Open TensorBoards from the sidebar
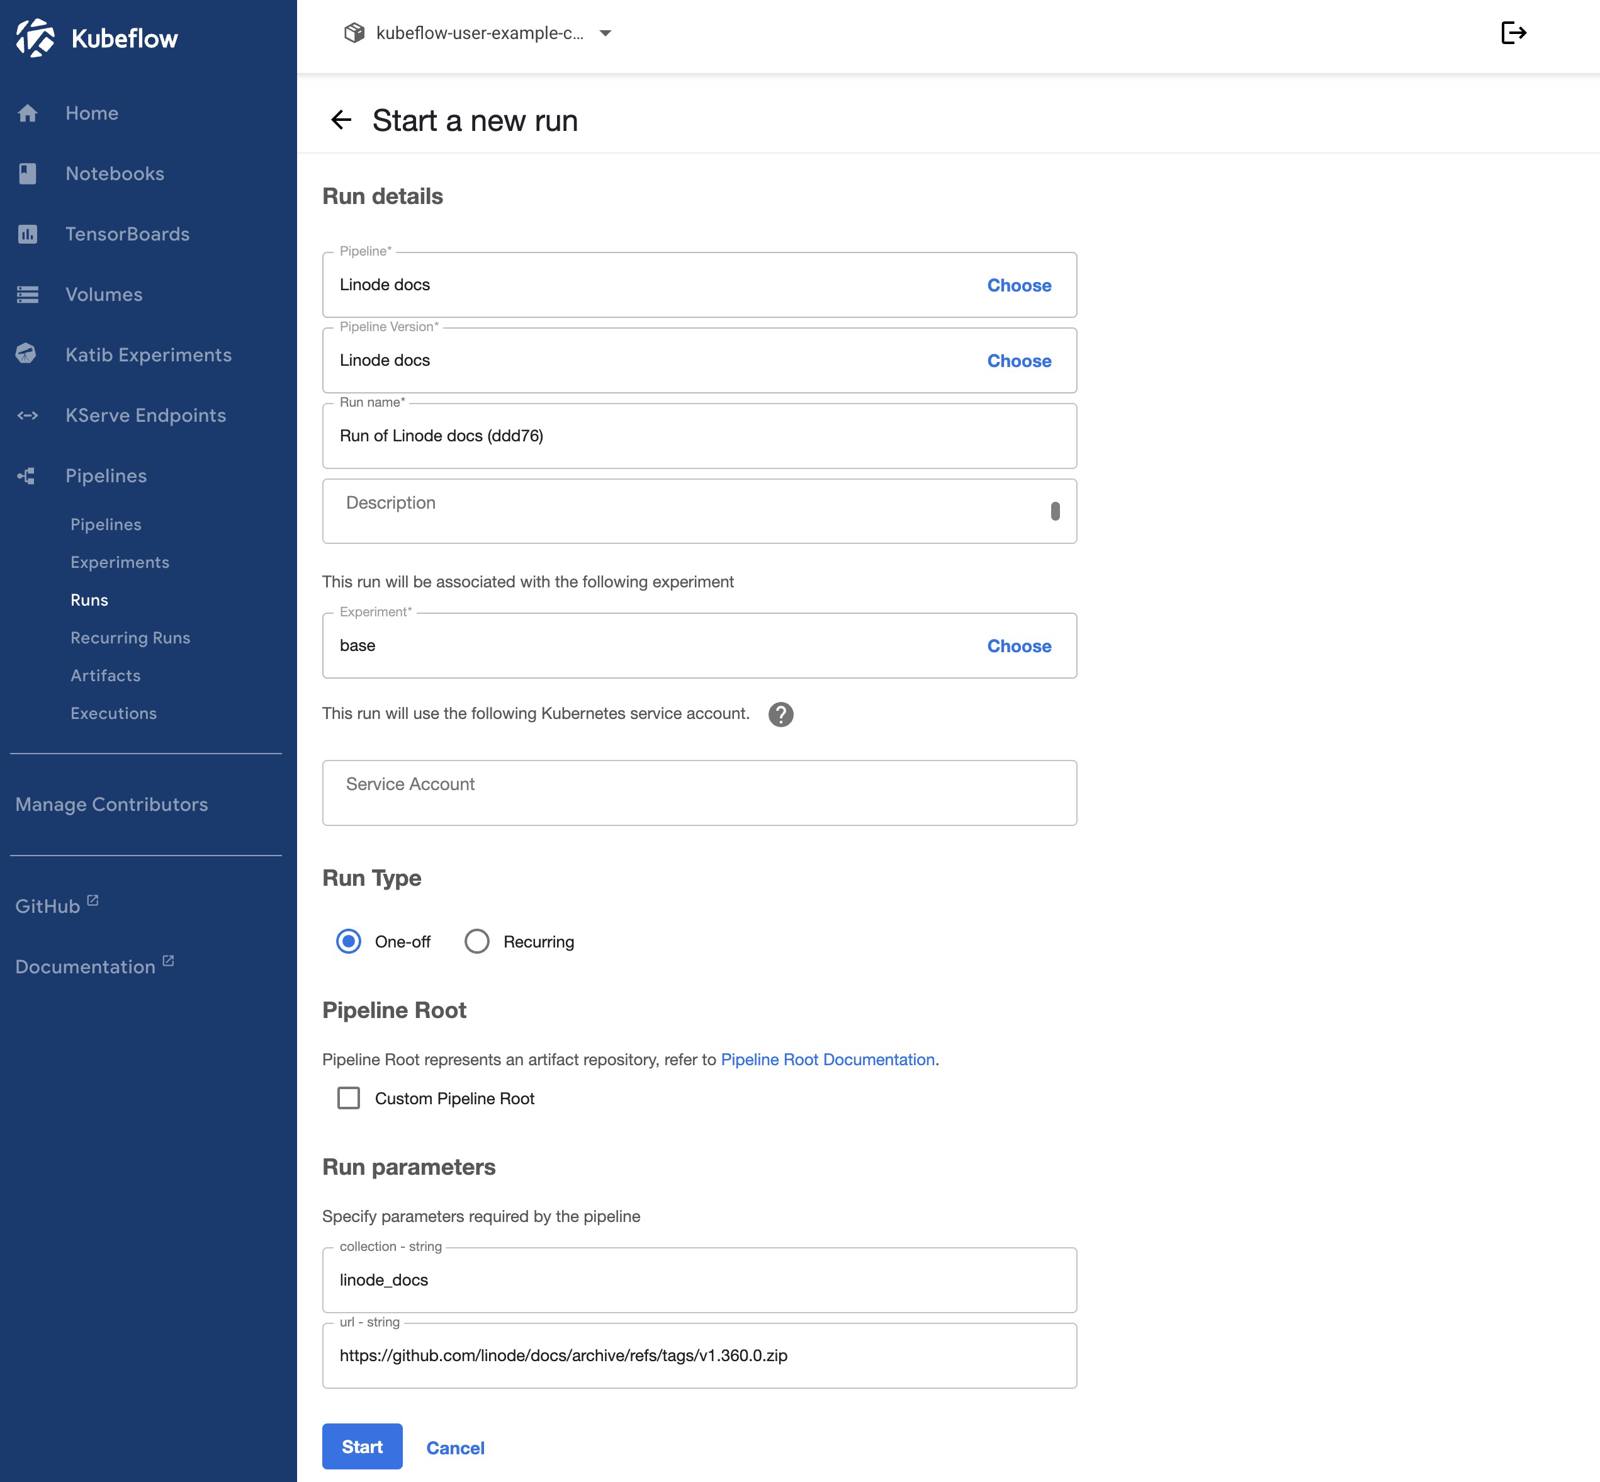This screenshot has height=1482, width=1600. (27, 234)
